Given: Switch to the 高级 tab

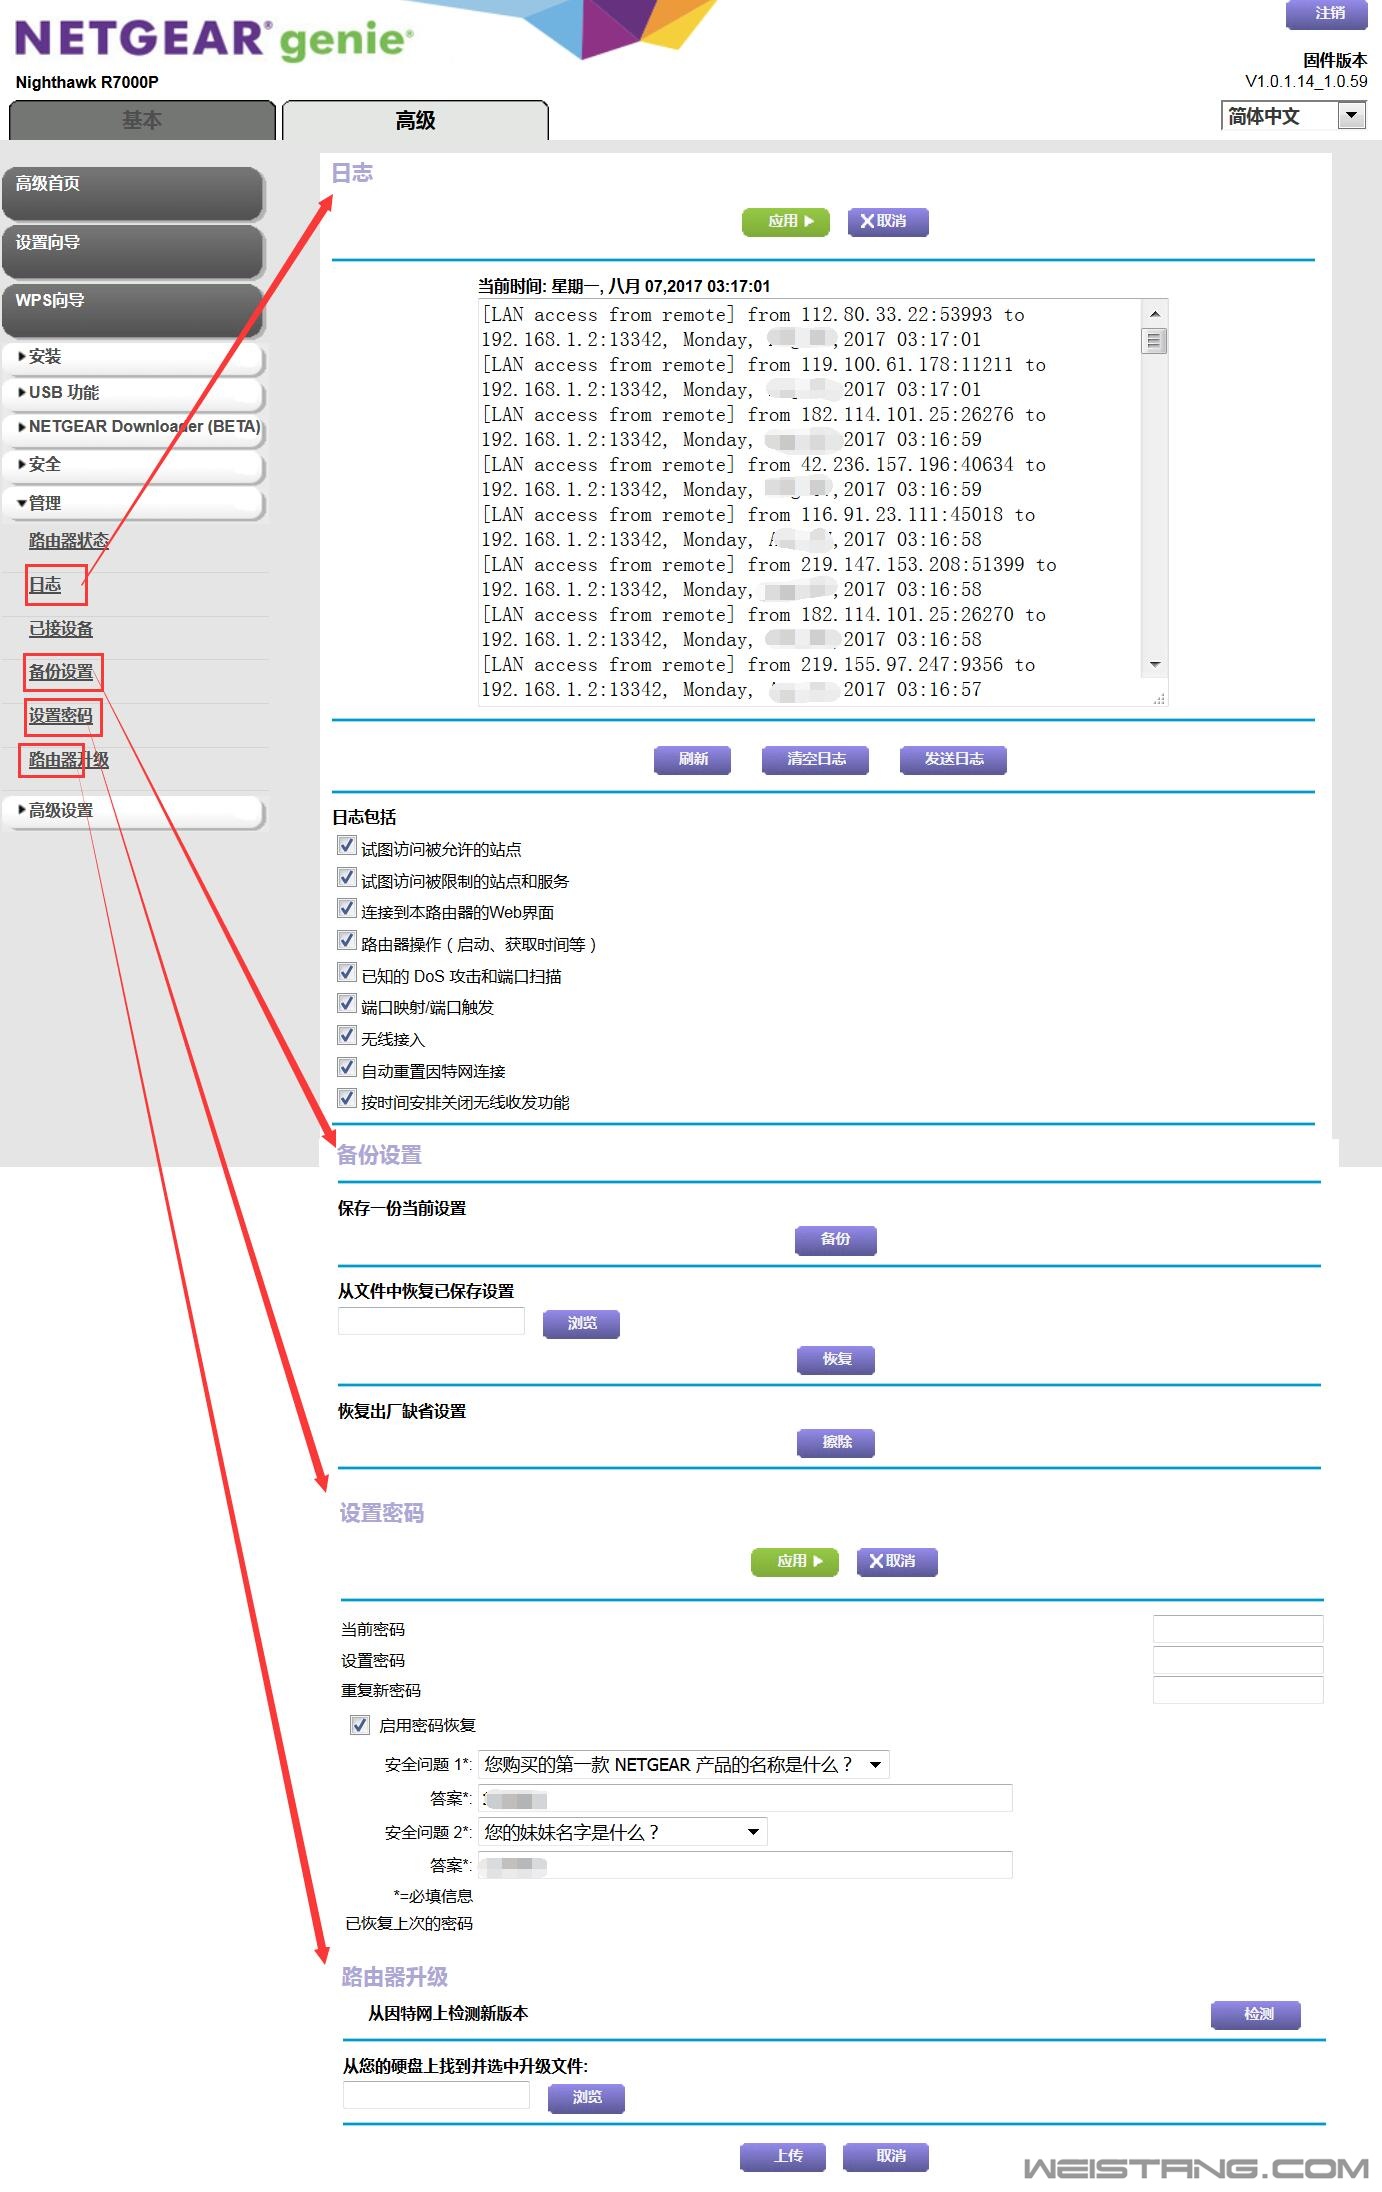Looking at the screenshot, I should coord(415,120).
